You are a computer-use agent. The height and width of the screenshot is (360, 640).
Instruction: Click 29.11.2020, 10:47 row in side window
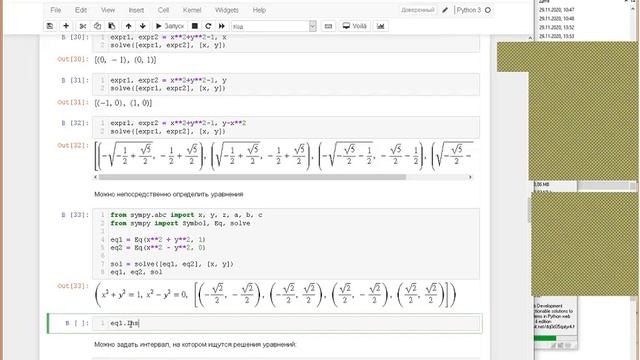point(556,10)
